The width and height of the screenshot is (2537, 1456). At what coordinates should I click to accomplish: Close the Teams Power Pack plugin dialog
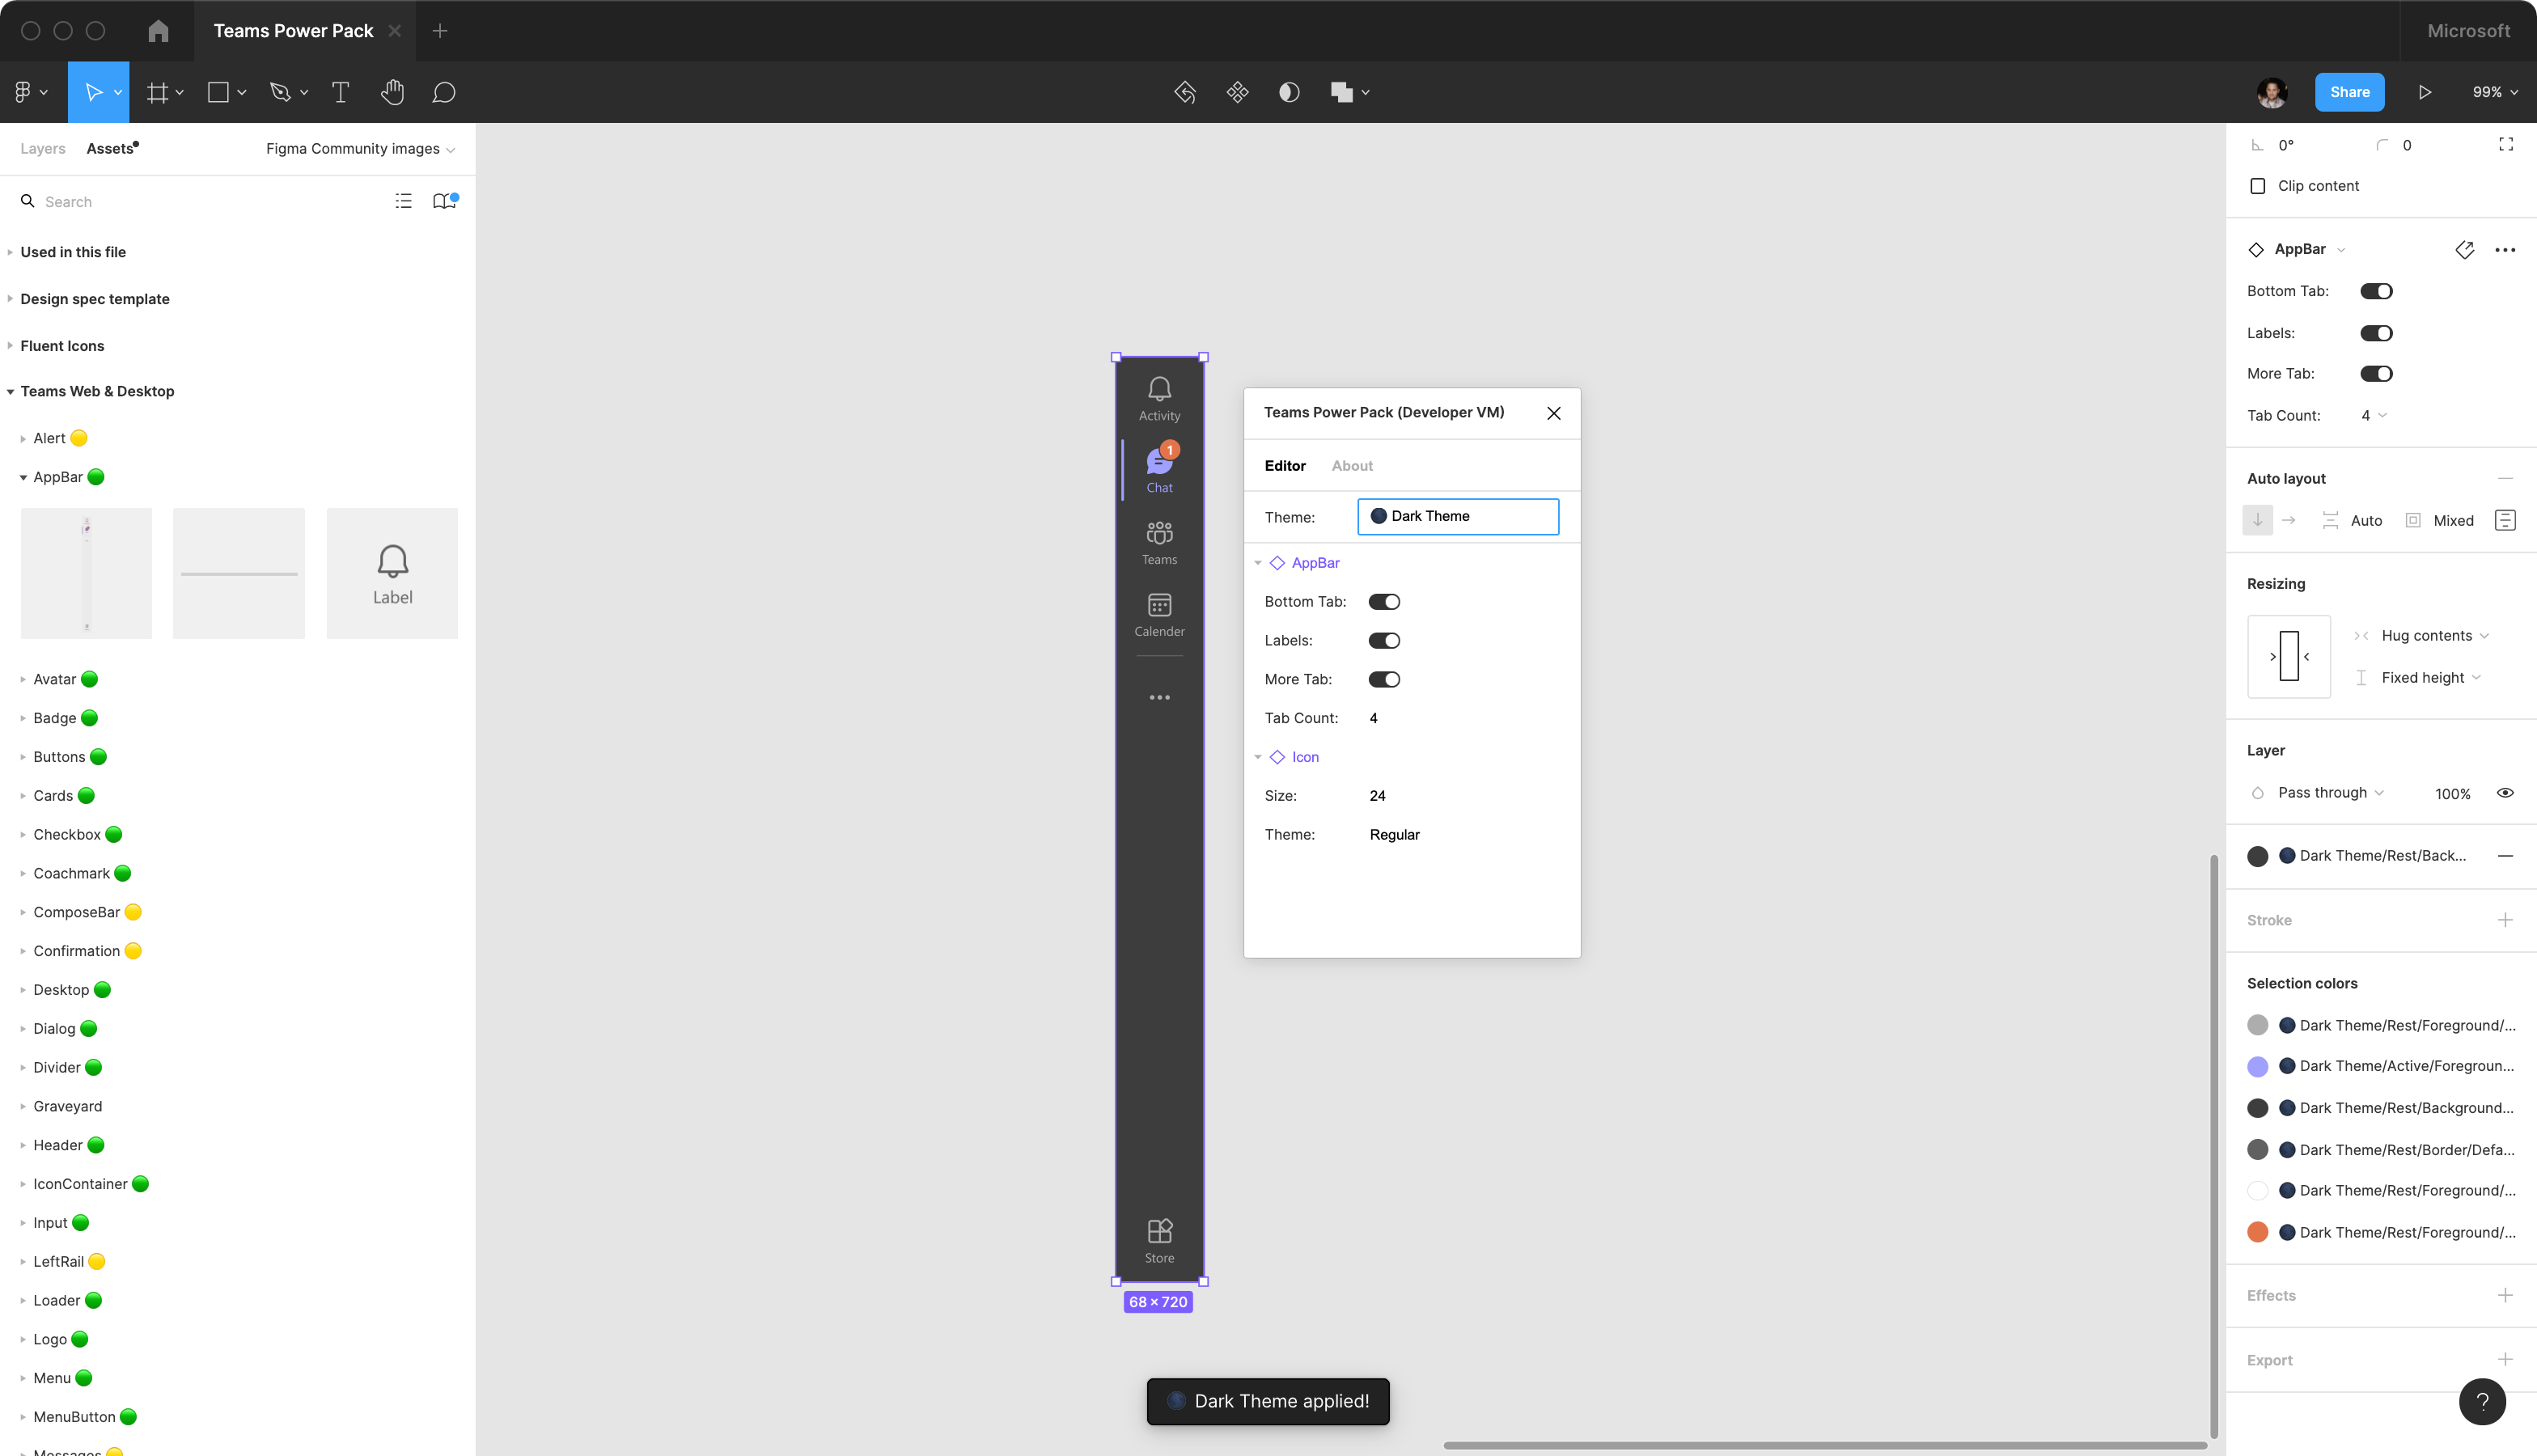click(1554, 413)
